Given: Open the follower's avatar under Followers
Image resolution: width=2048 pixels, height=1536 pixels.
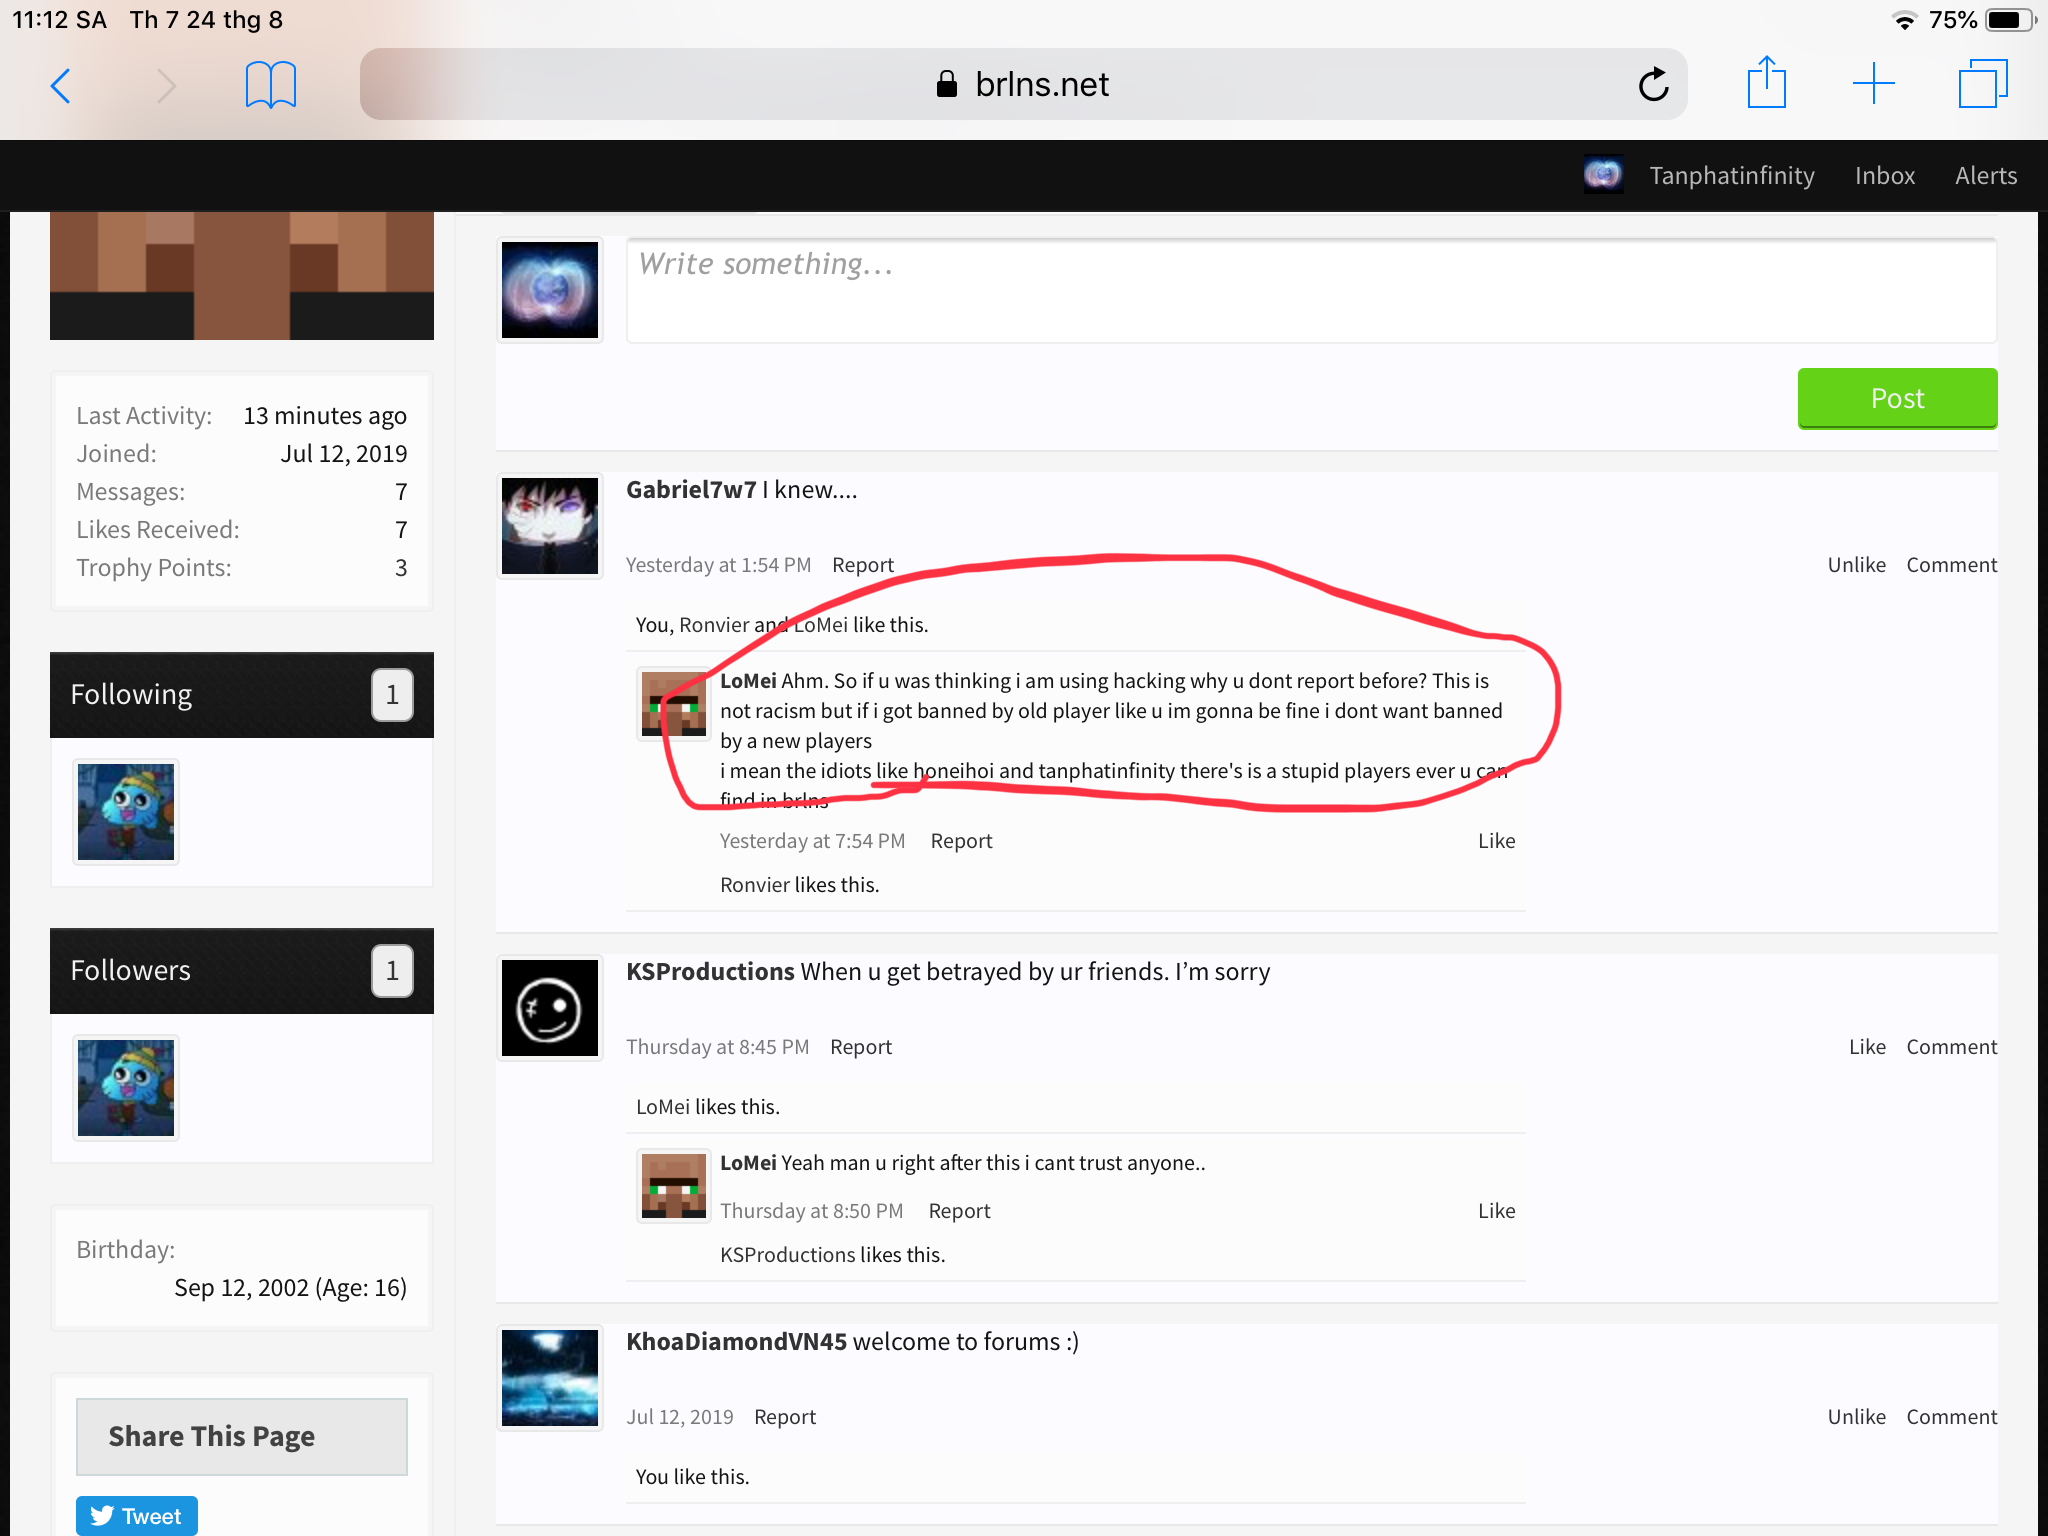Looking at the screenshot, I should 126,1088.
